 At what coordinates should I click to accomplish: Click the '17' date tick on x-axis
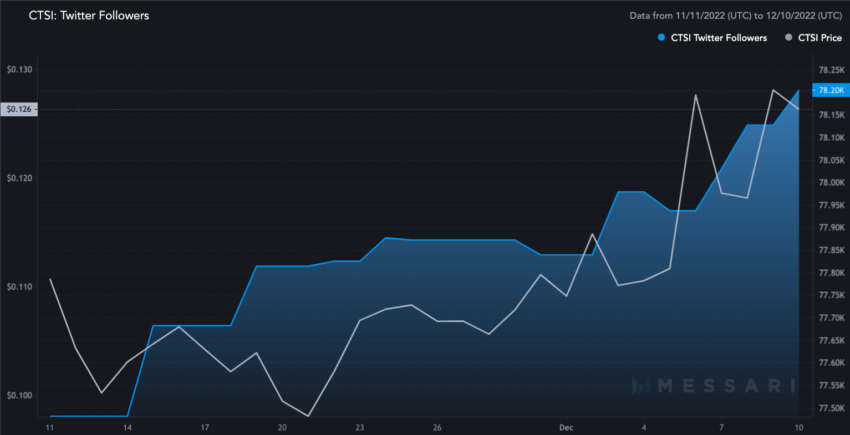(x=205, y=427)
